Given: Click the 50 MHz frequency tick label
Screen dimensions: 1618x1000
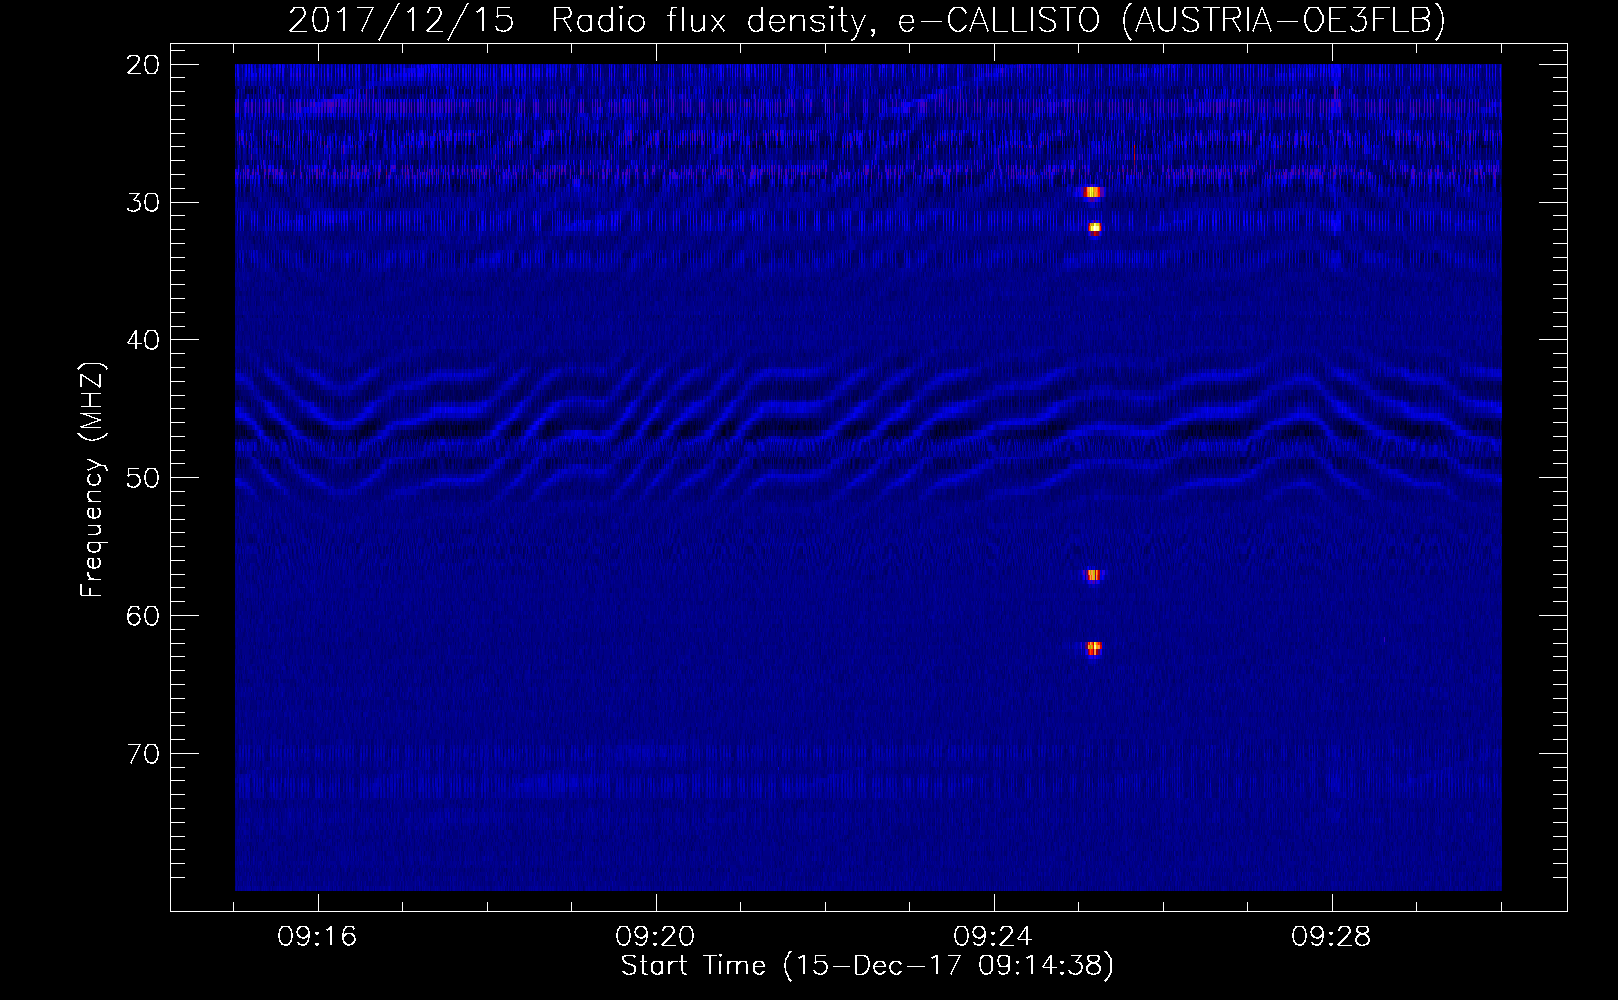Looking at the screenshot, I should tap(144, 478).
